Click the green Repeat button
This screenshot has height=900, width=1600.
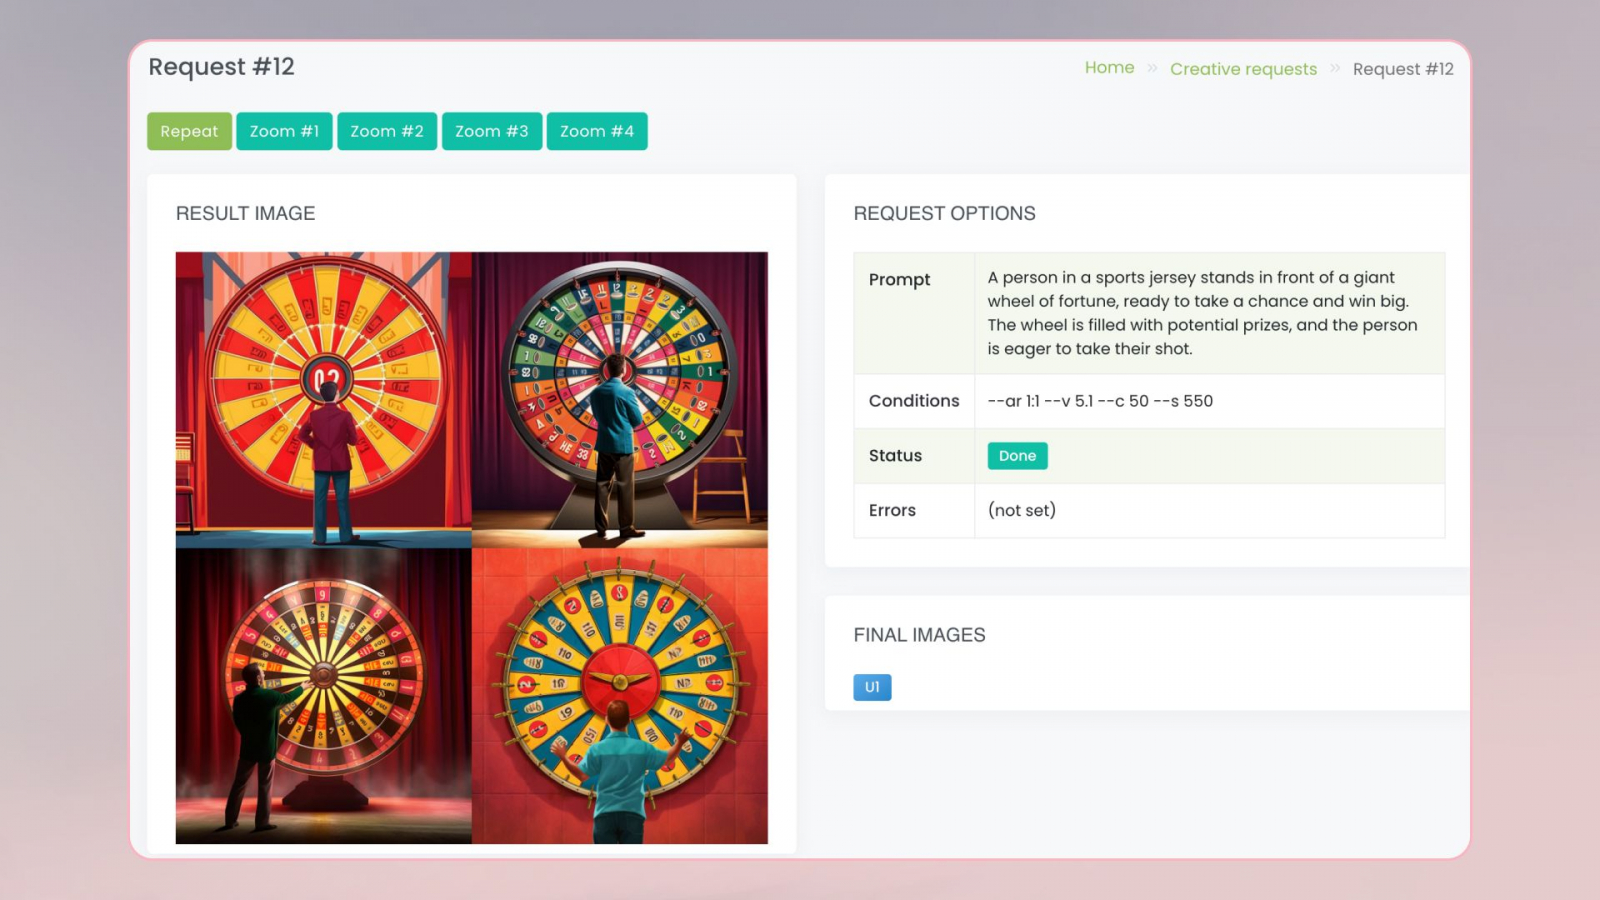coord(189,131)
